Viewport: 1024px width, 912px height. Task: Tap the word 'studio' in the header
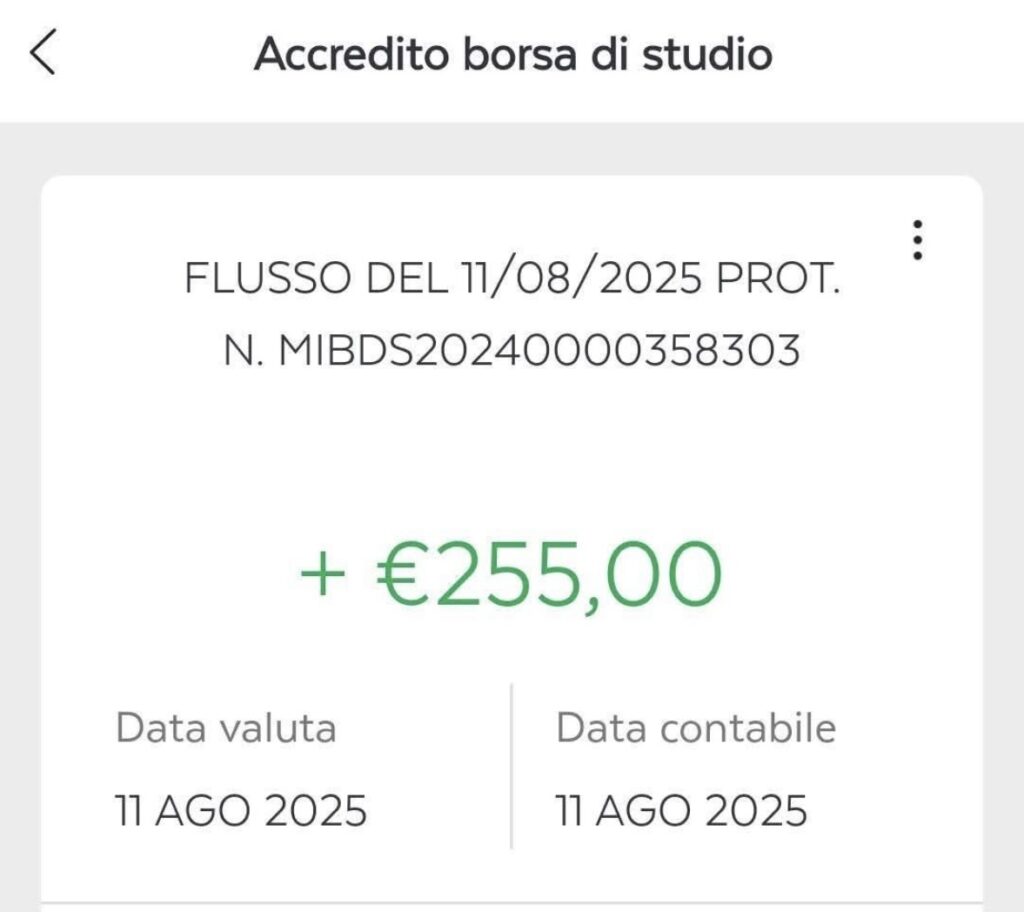707,54
